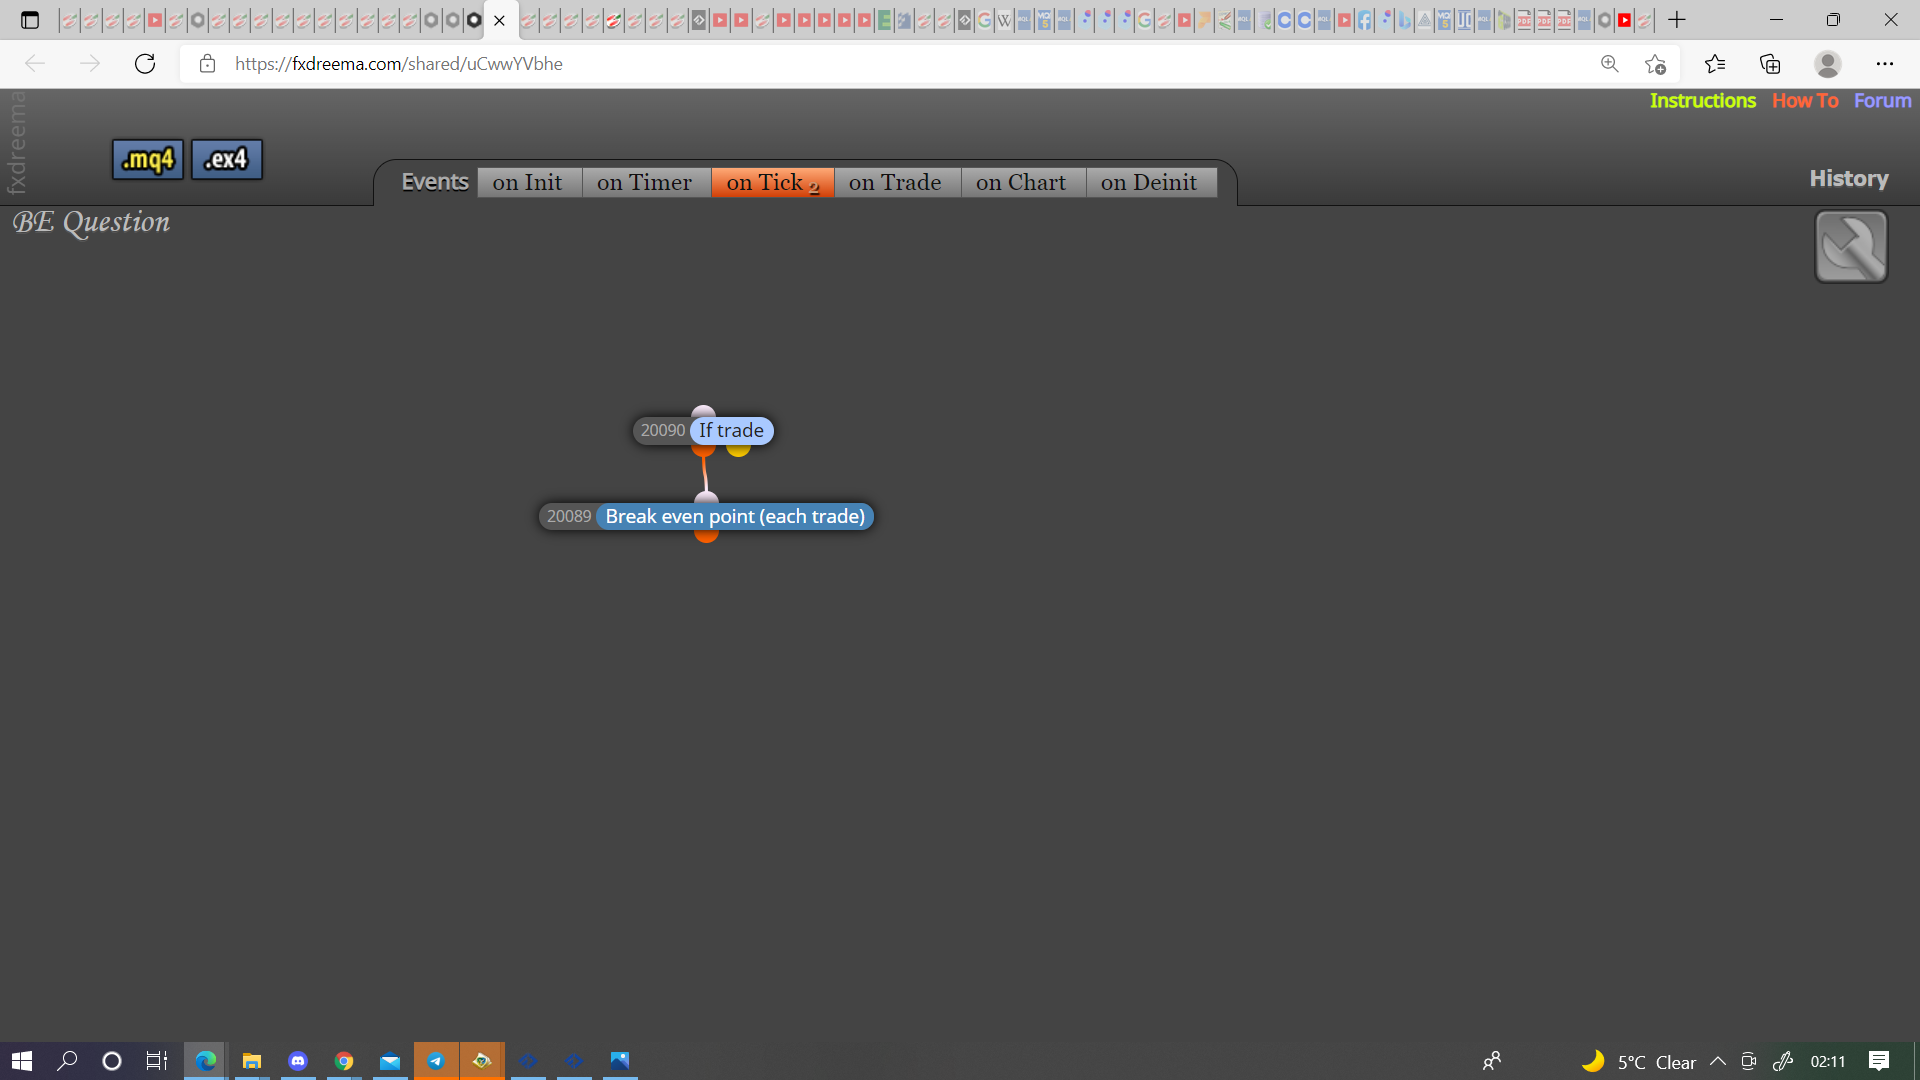
Task: Select the on Tick events tab
Action: pos(772,182)
